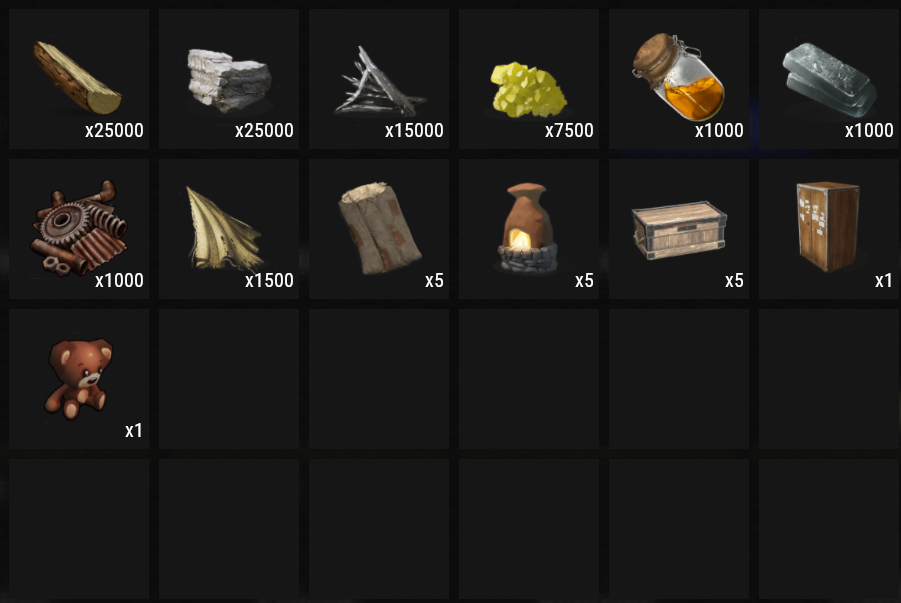Click the empty slot next to teddy bear

229,379
